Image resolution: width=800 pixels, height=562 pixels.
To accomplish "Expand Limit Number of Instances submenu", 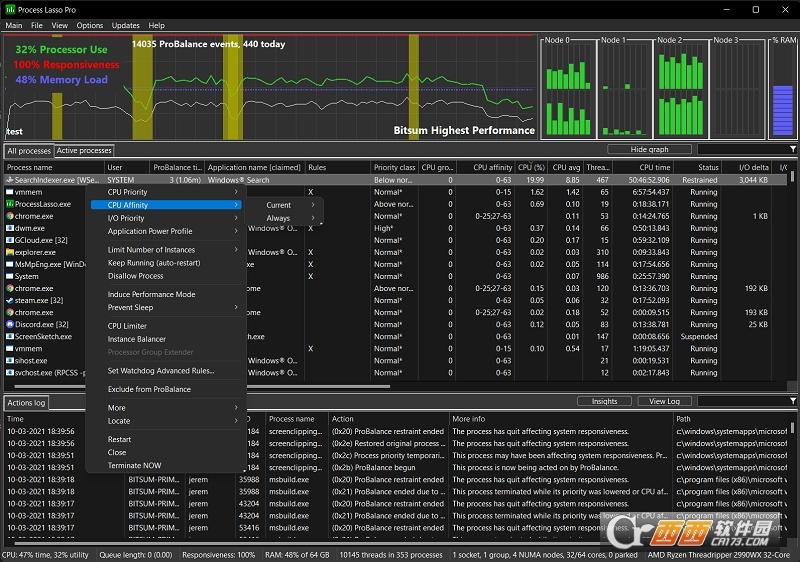I will click(166, 250).
